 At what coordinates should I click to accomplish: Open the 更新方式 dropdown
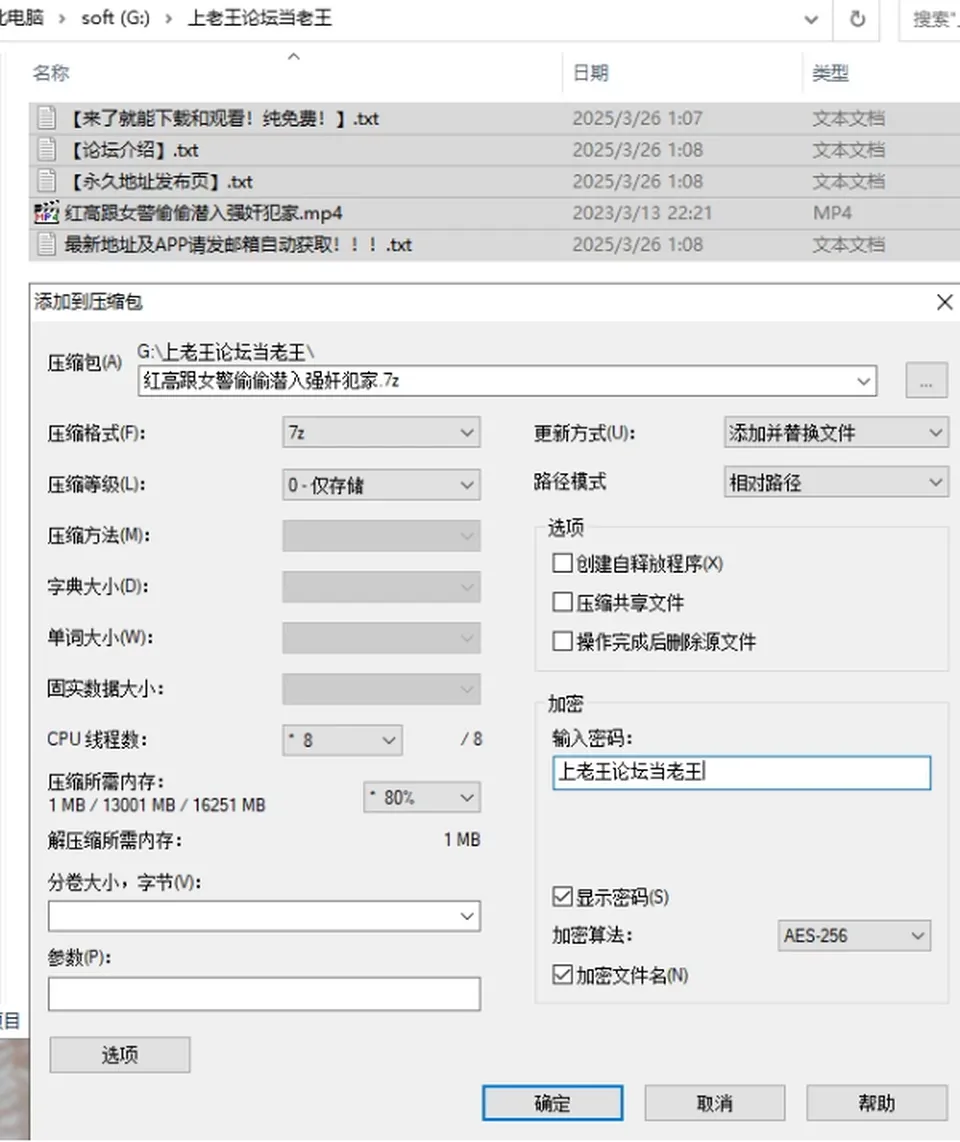pyautogui.click(x=836, y=433)
